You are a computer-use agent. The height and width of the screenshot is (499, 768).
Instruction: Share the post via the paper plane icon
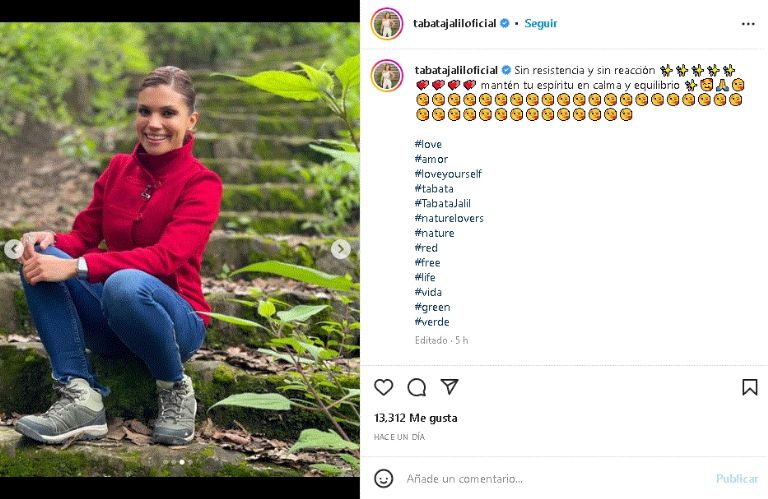click(450, 387)
